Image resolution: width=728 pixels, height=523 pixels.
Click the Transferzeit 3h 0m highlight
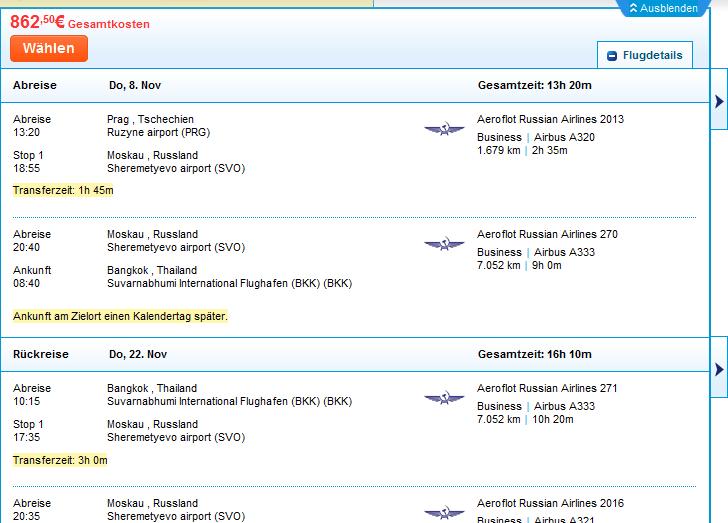(60, 460)
